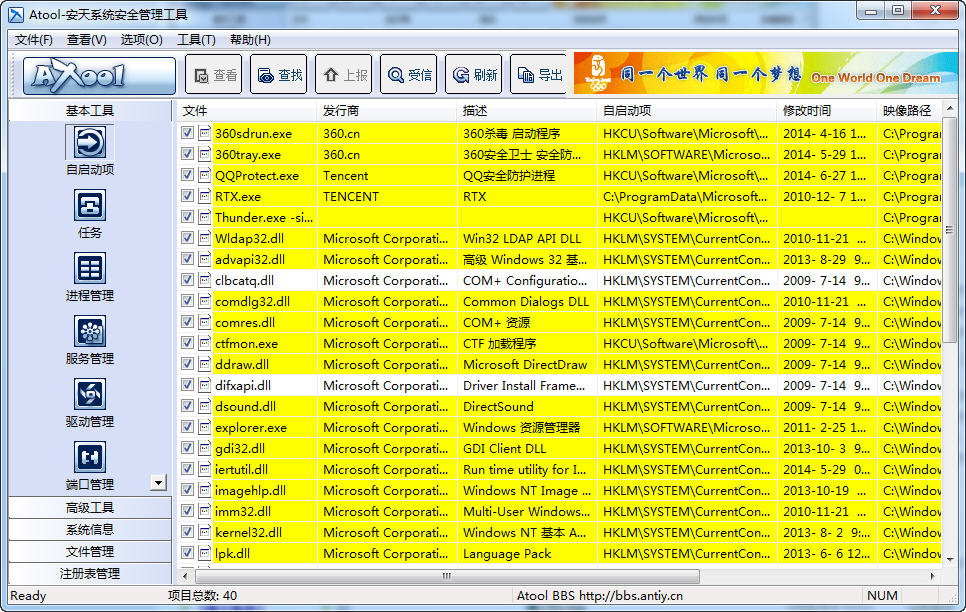Click file icon of clbcatq.dll row
The width and height of the screenshot is (966, 612).
tap(205, 280)
